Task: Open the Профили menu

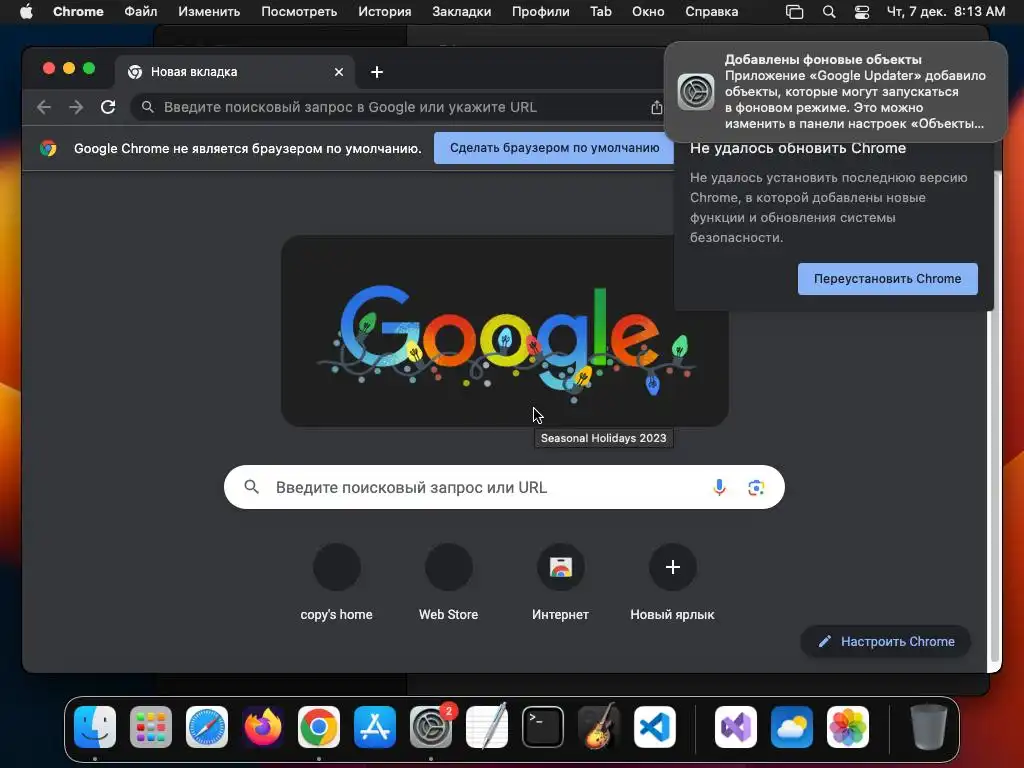Action: point(541,12)
